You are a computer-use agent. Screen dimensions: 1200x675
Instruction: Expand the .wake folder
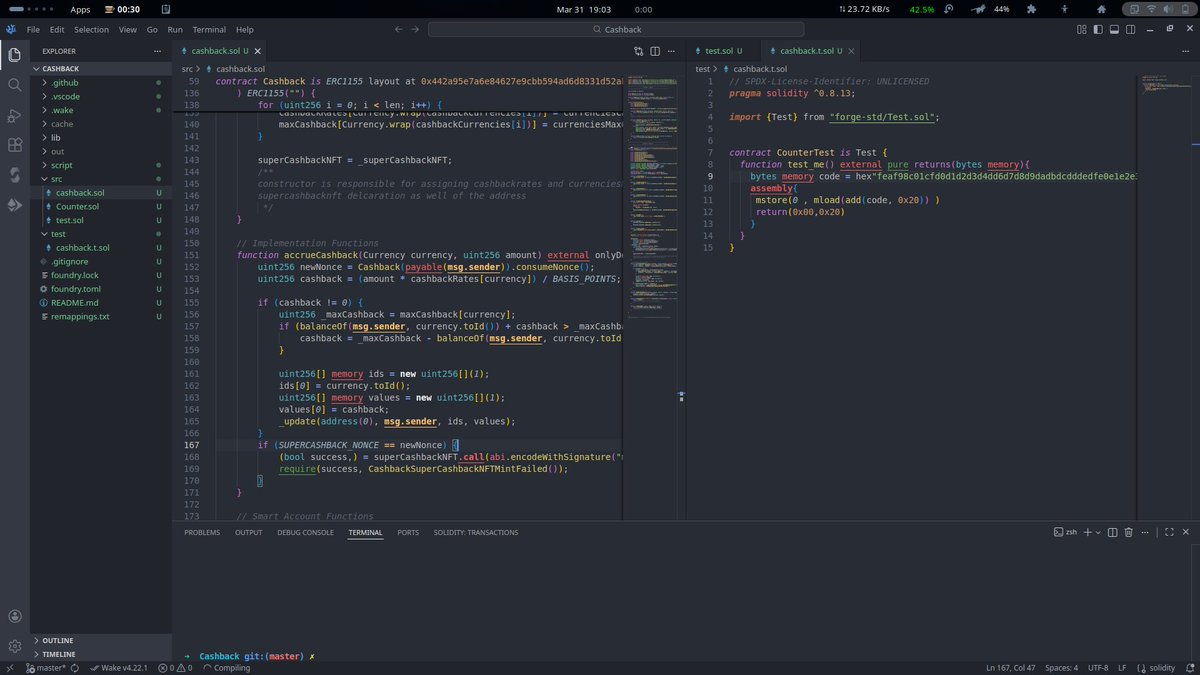(100, 110)
